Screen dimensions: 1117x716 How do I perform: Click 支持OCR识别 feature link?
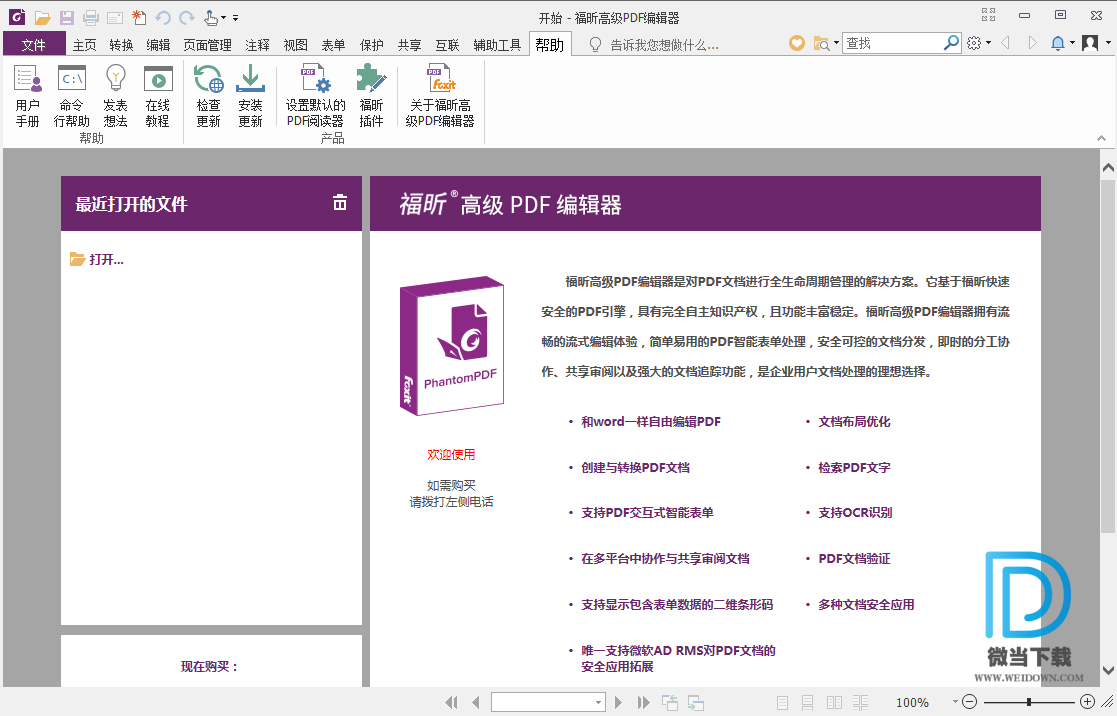point(855,512)
